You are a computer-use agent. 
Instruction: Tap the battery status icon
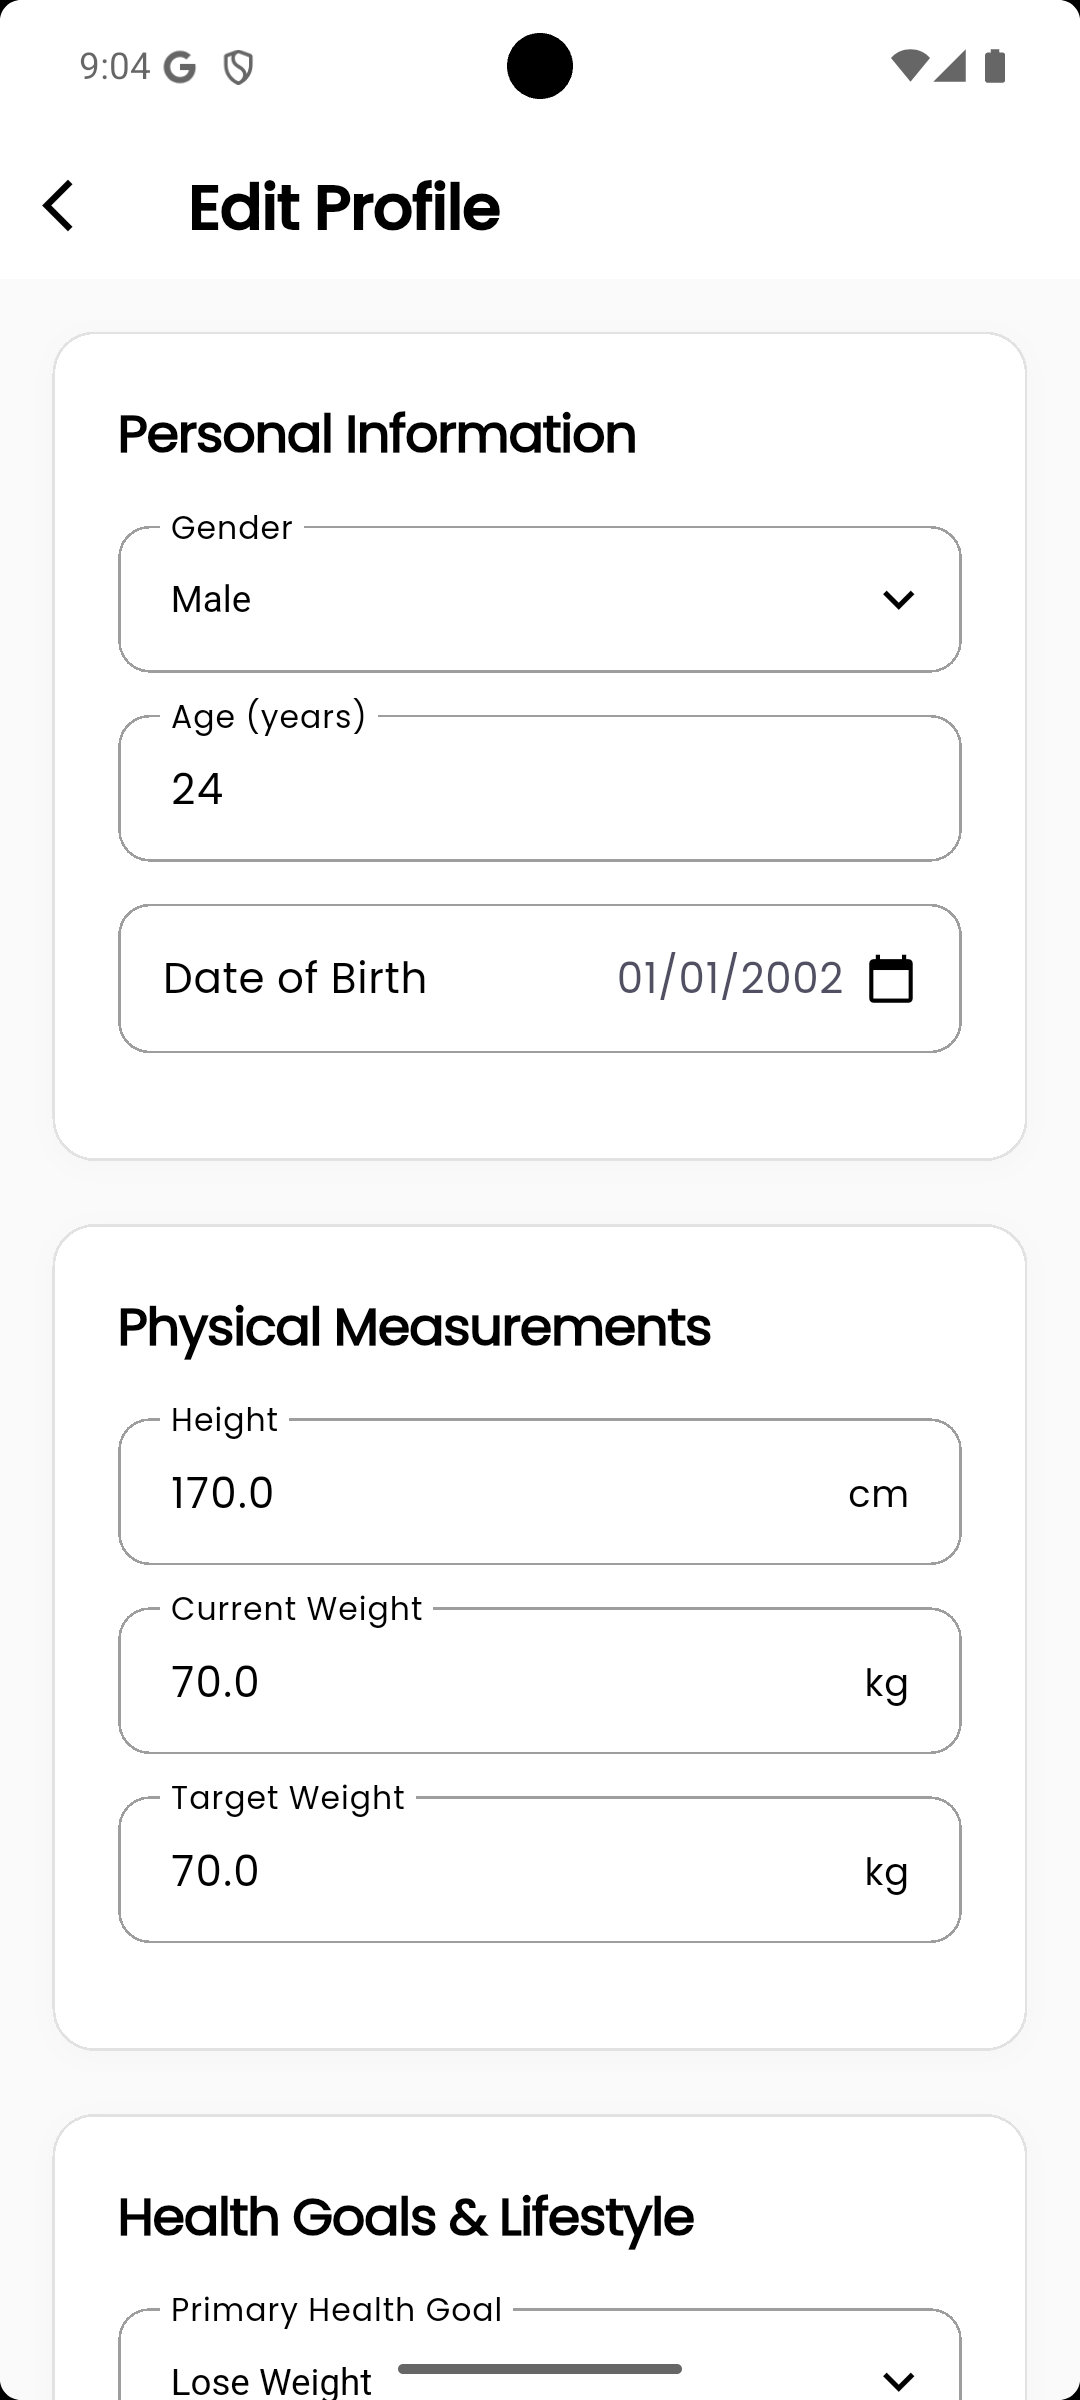[995, 66]
